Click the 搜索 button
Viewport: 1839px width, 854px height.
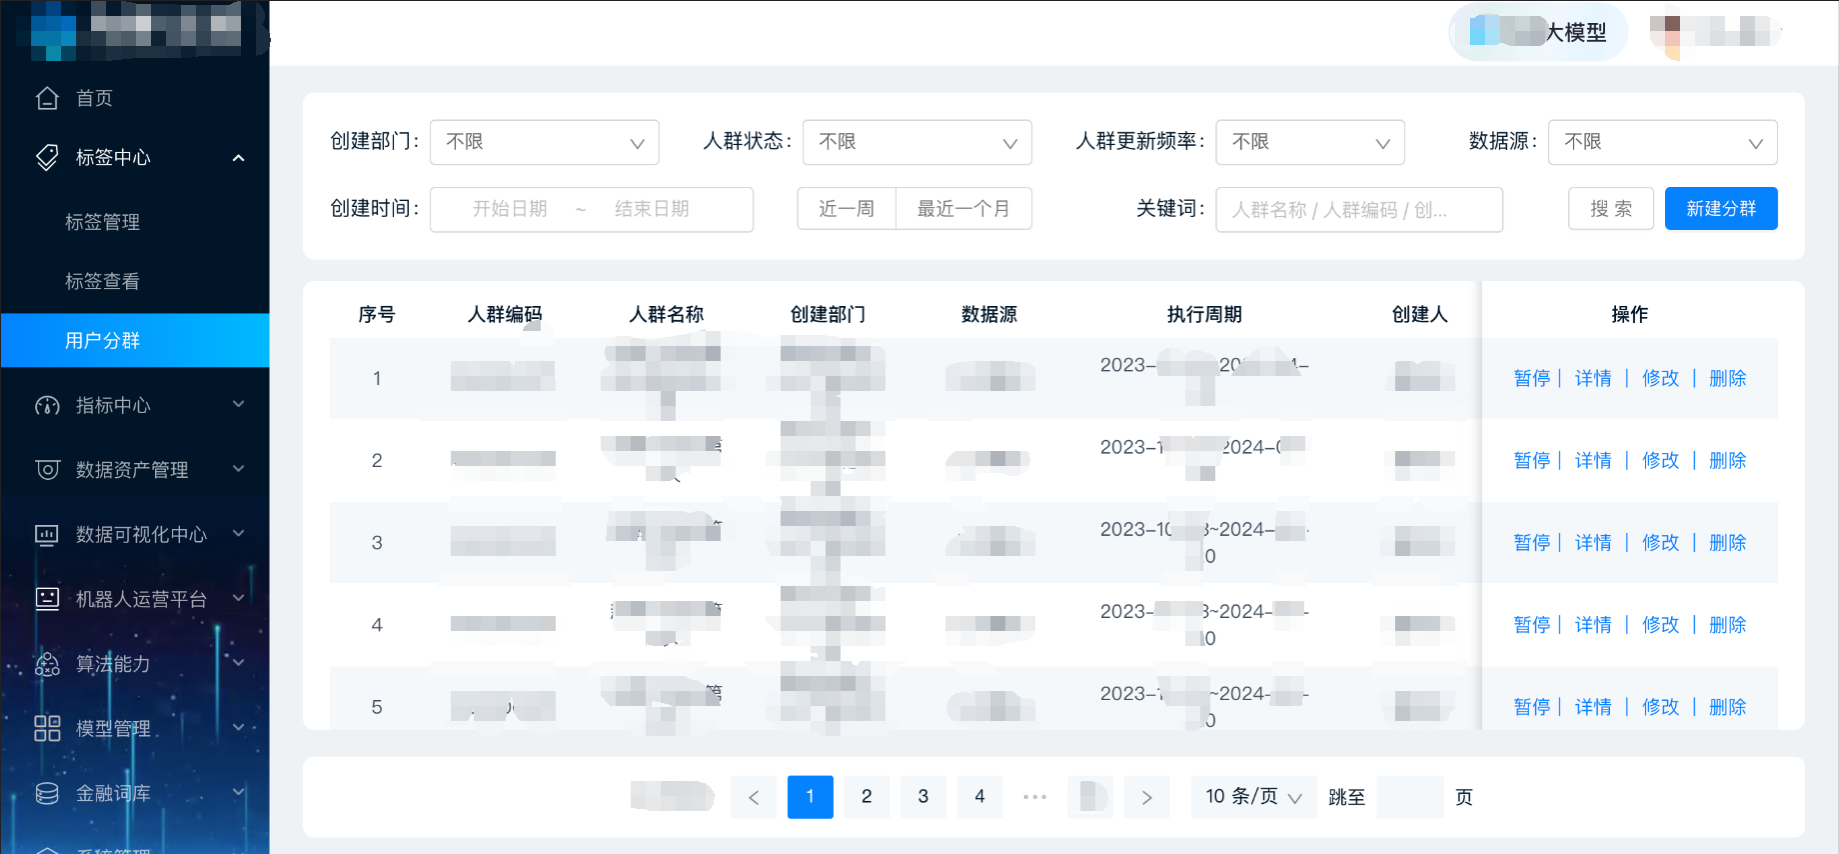[x=1611, y=208]
